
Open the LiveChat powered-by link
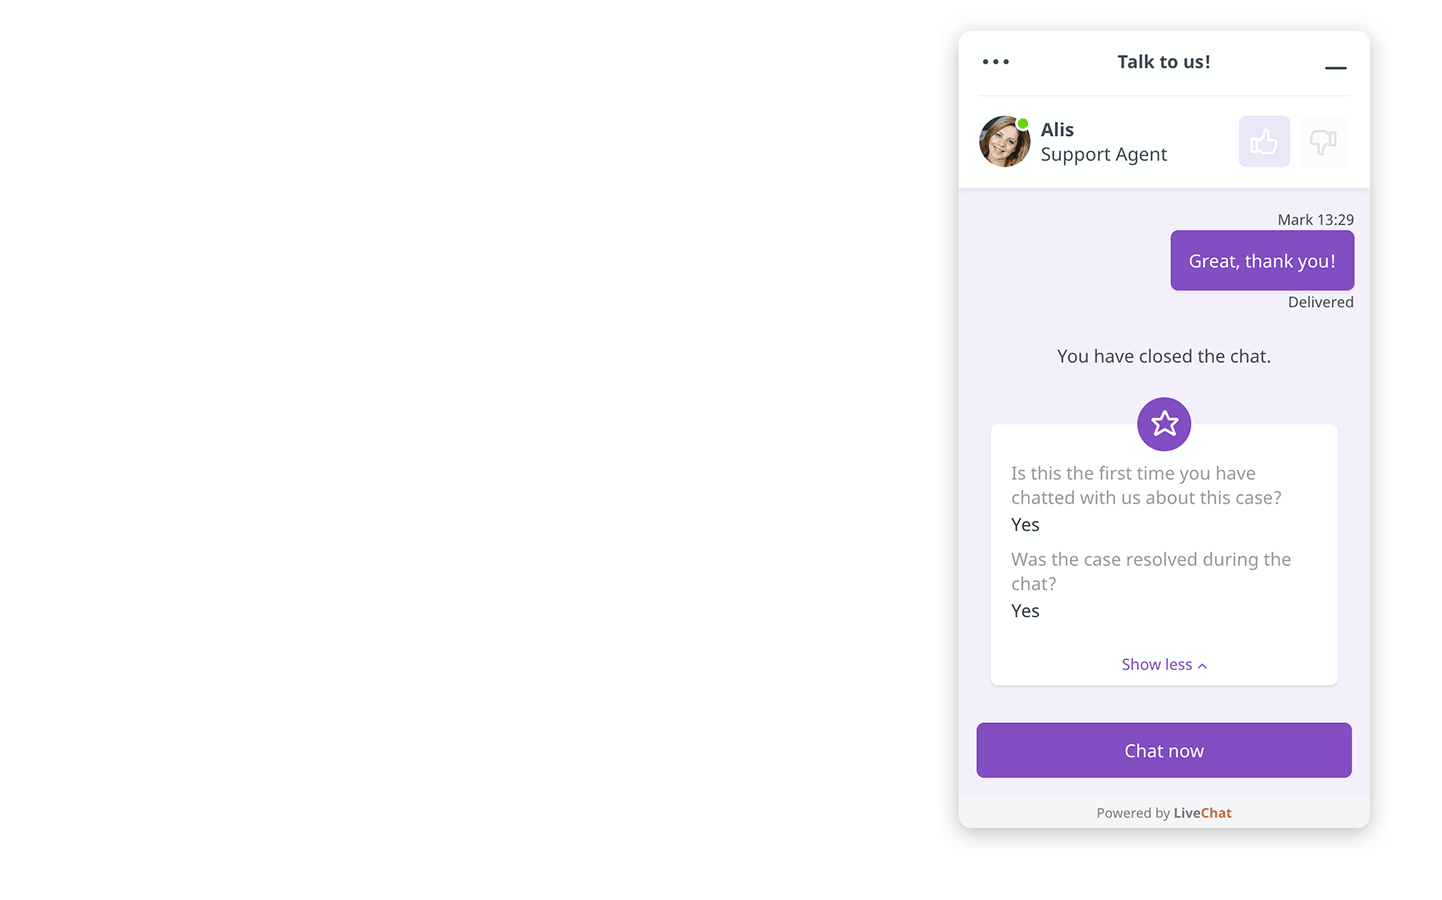tap(1202, 813)
